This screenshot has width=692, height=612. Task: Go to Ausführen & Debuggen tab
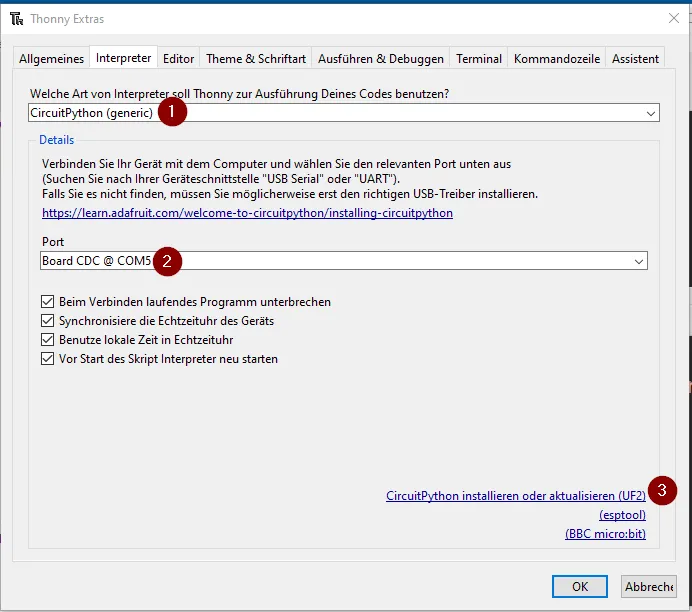pos(380,59)
